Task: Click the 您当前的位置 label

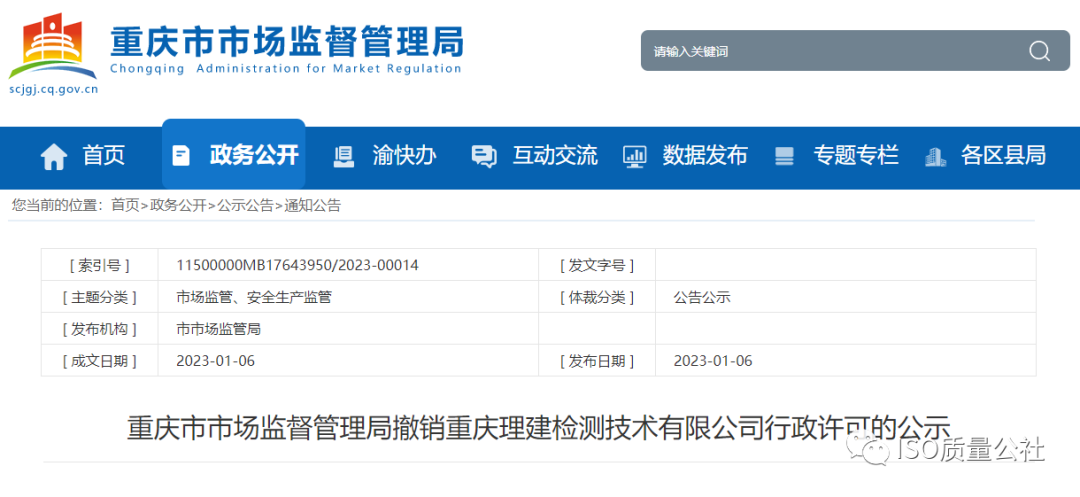Action: pyautogui.click(x=57, y=205)
